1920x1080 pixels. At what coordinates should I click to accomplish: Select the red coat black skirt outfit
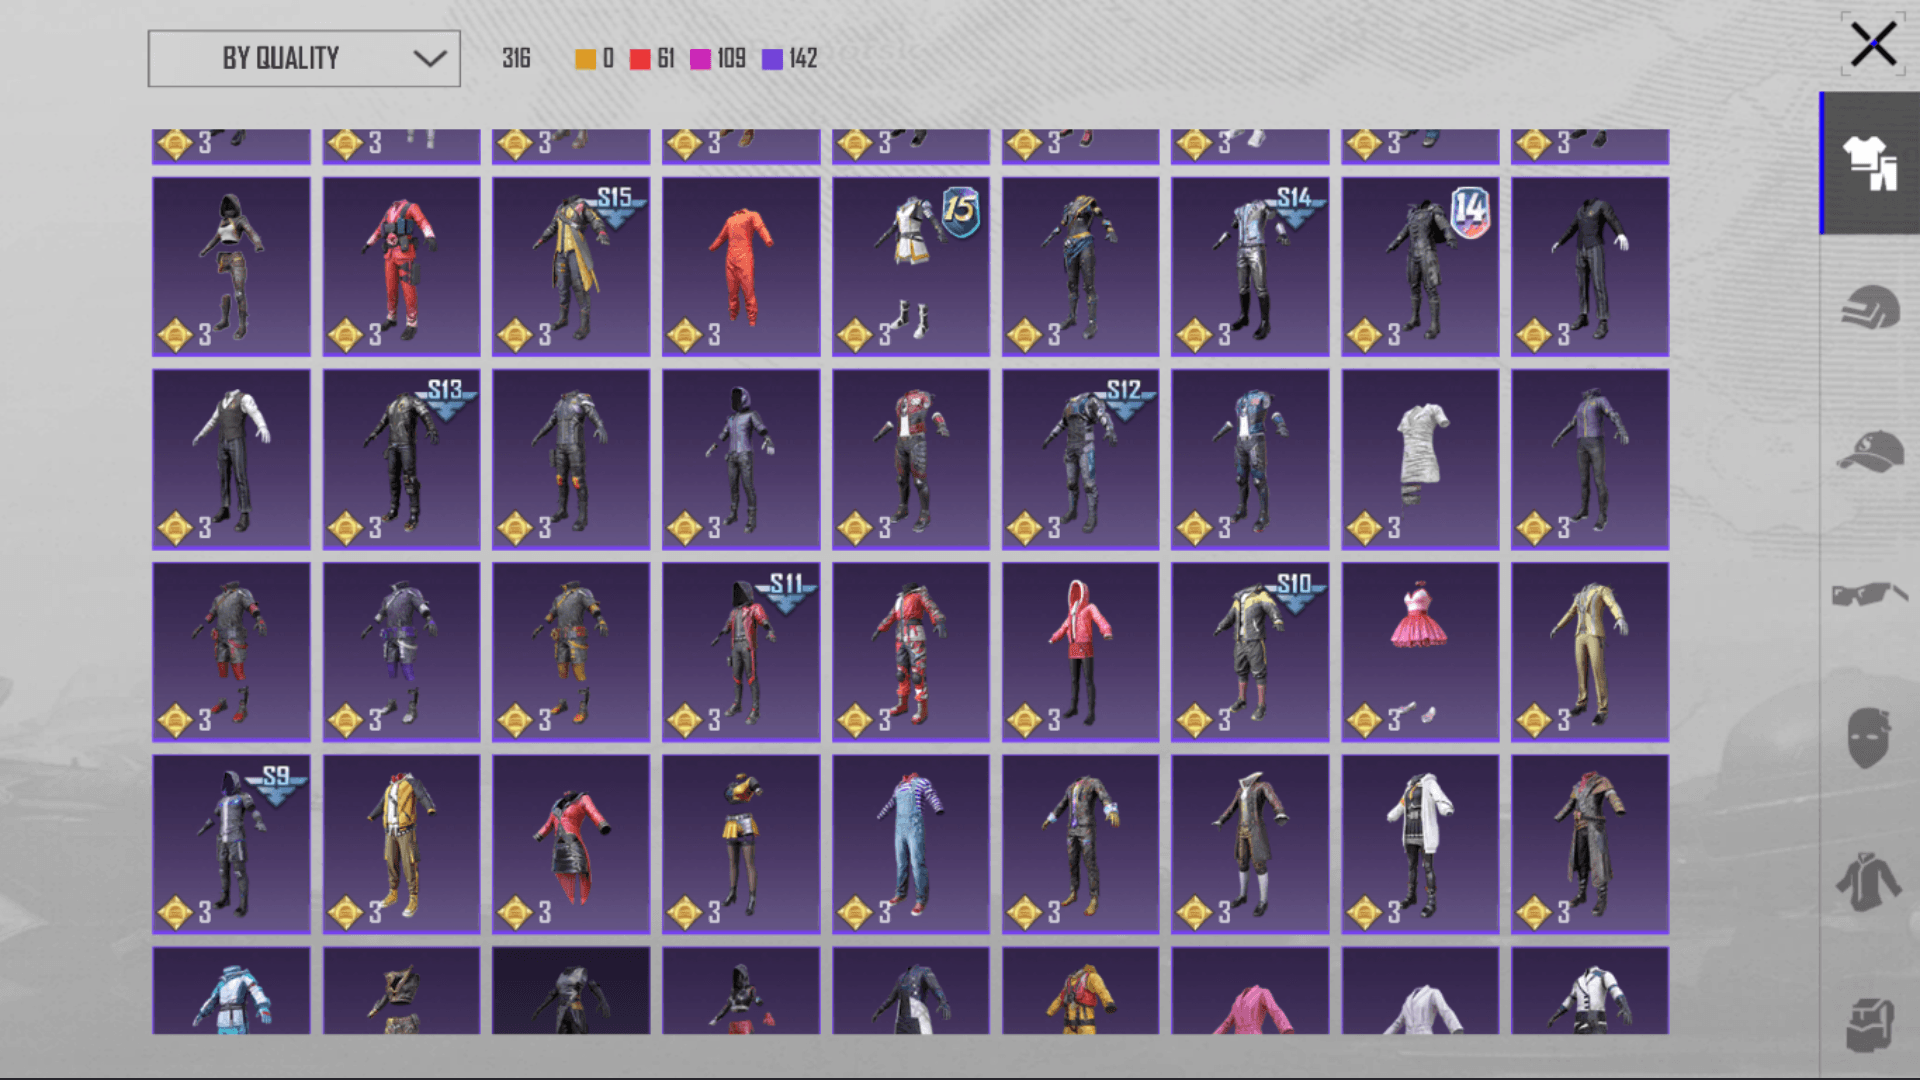pos(571,844)
